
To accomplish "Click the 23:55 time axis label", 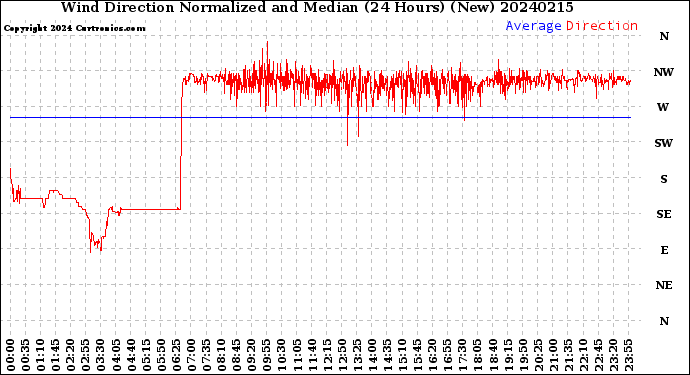I will click(x=628, y=355).
